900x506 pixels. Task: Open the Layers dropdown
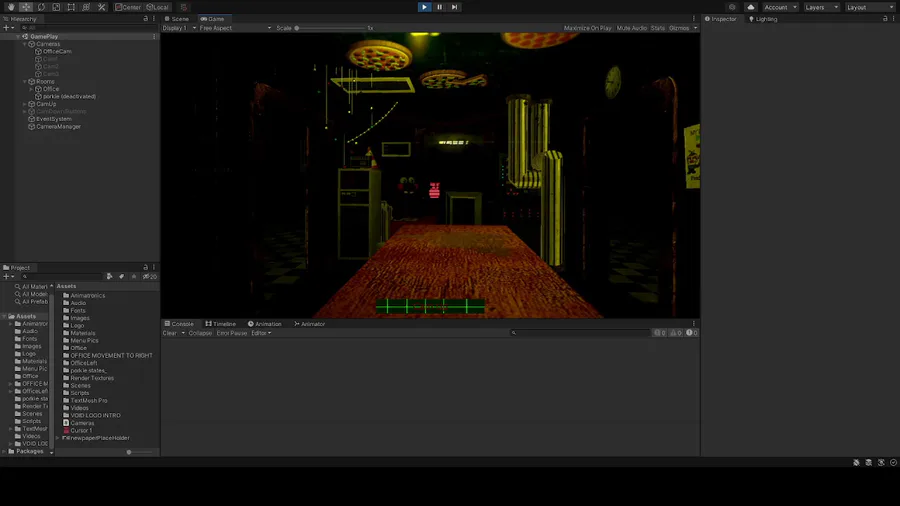click(x=821, y=7)
